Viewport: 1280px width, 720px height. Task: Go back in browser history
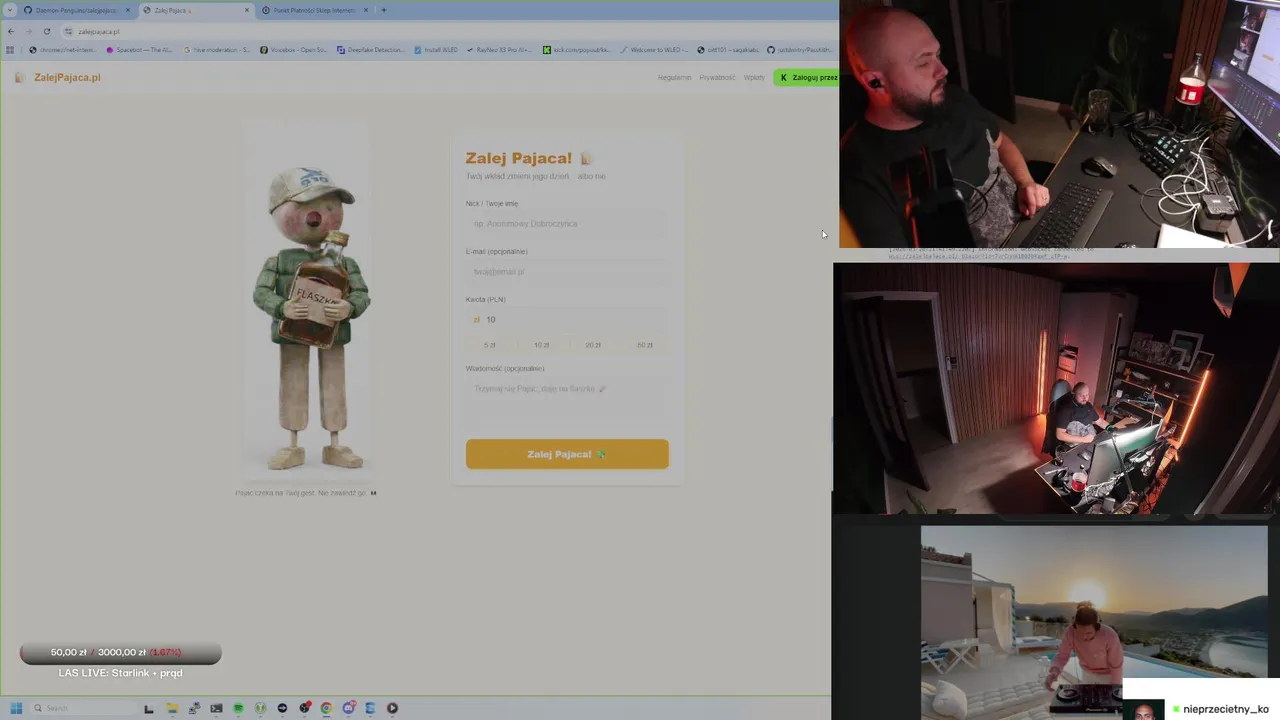coord(10,31)
